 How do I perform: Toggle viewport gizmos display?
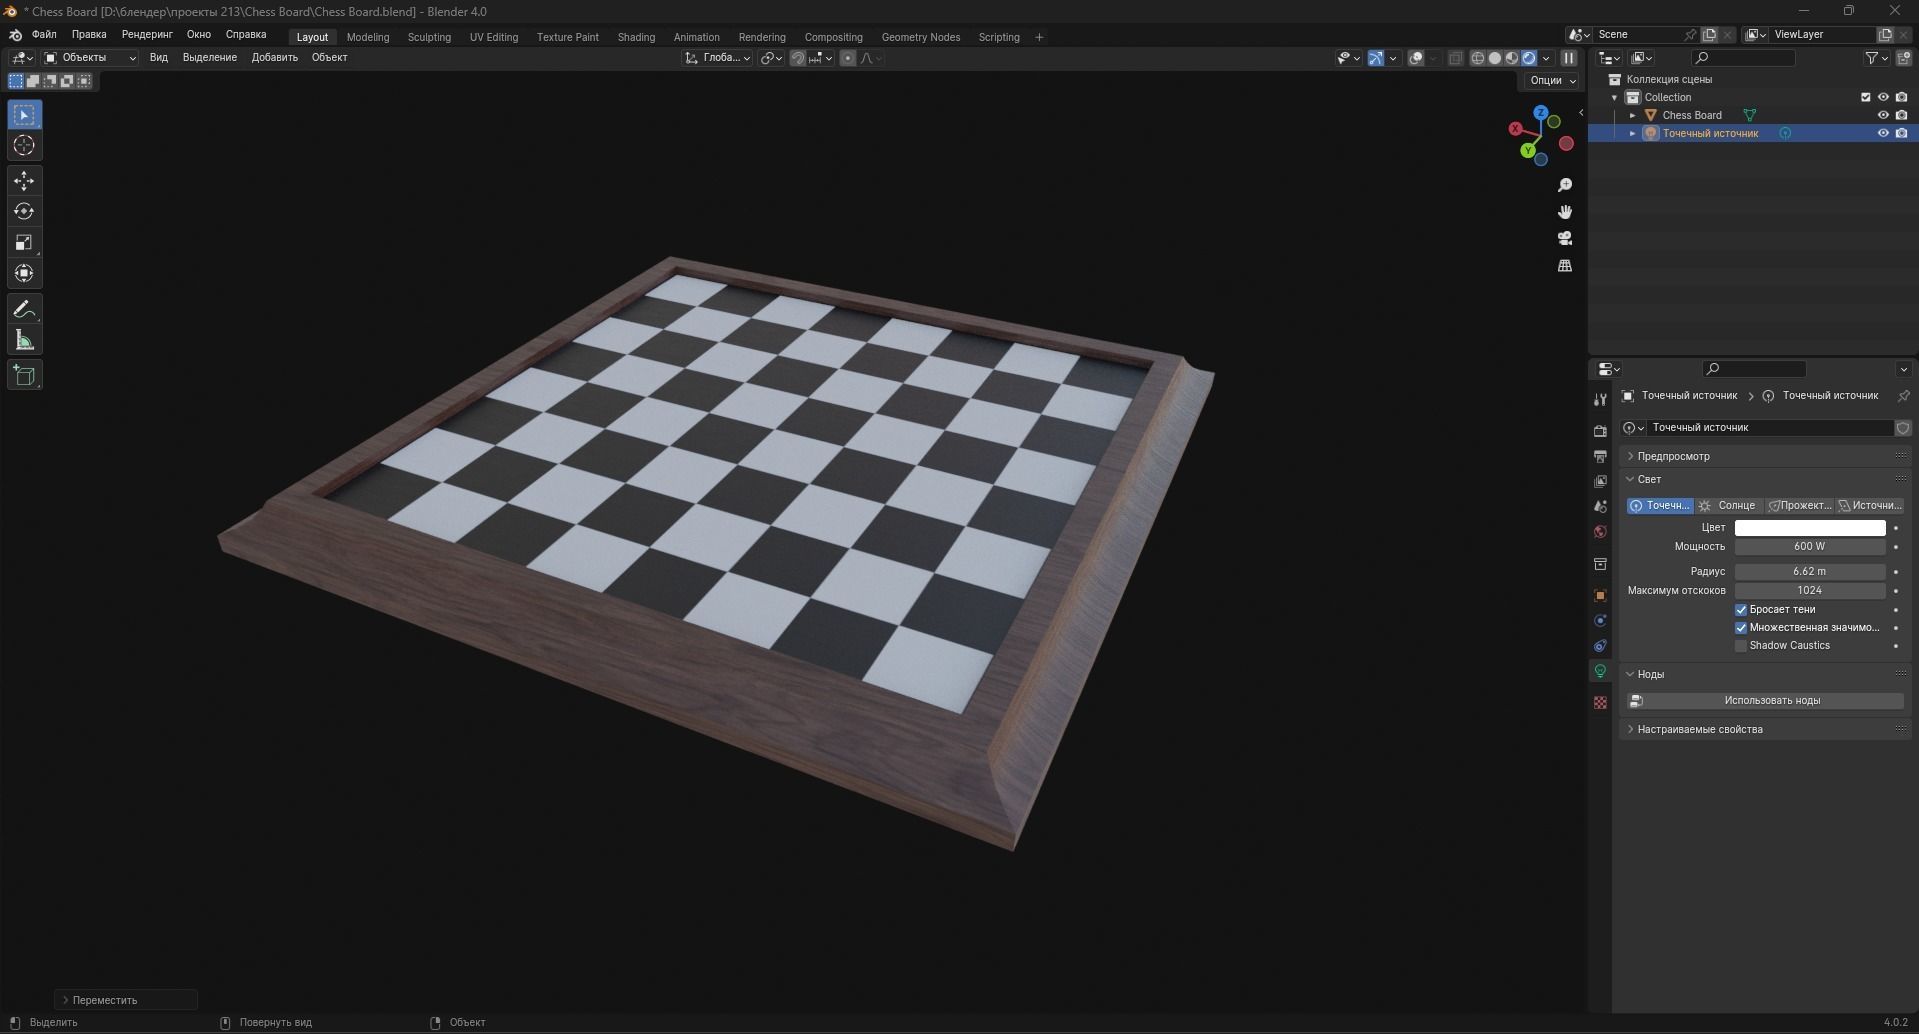(x=1376, y=58)
